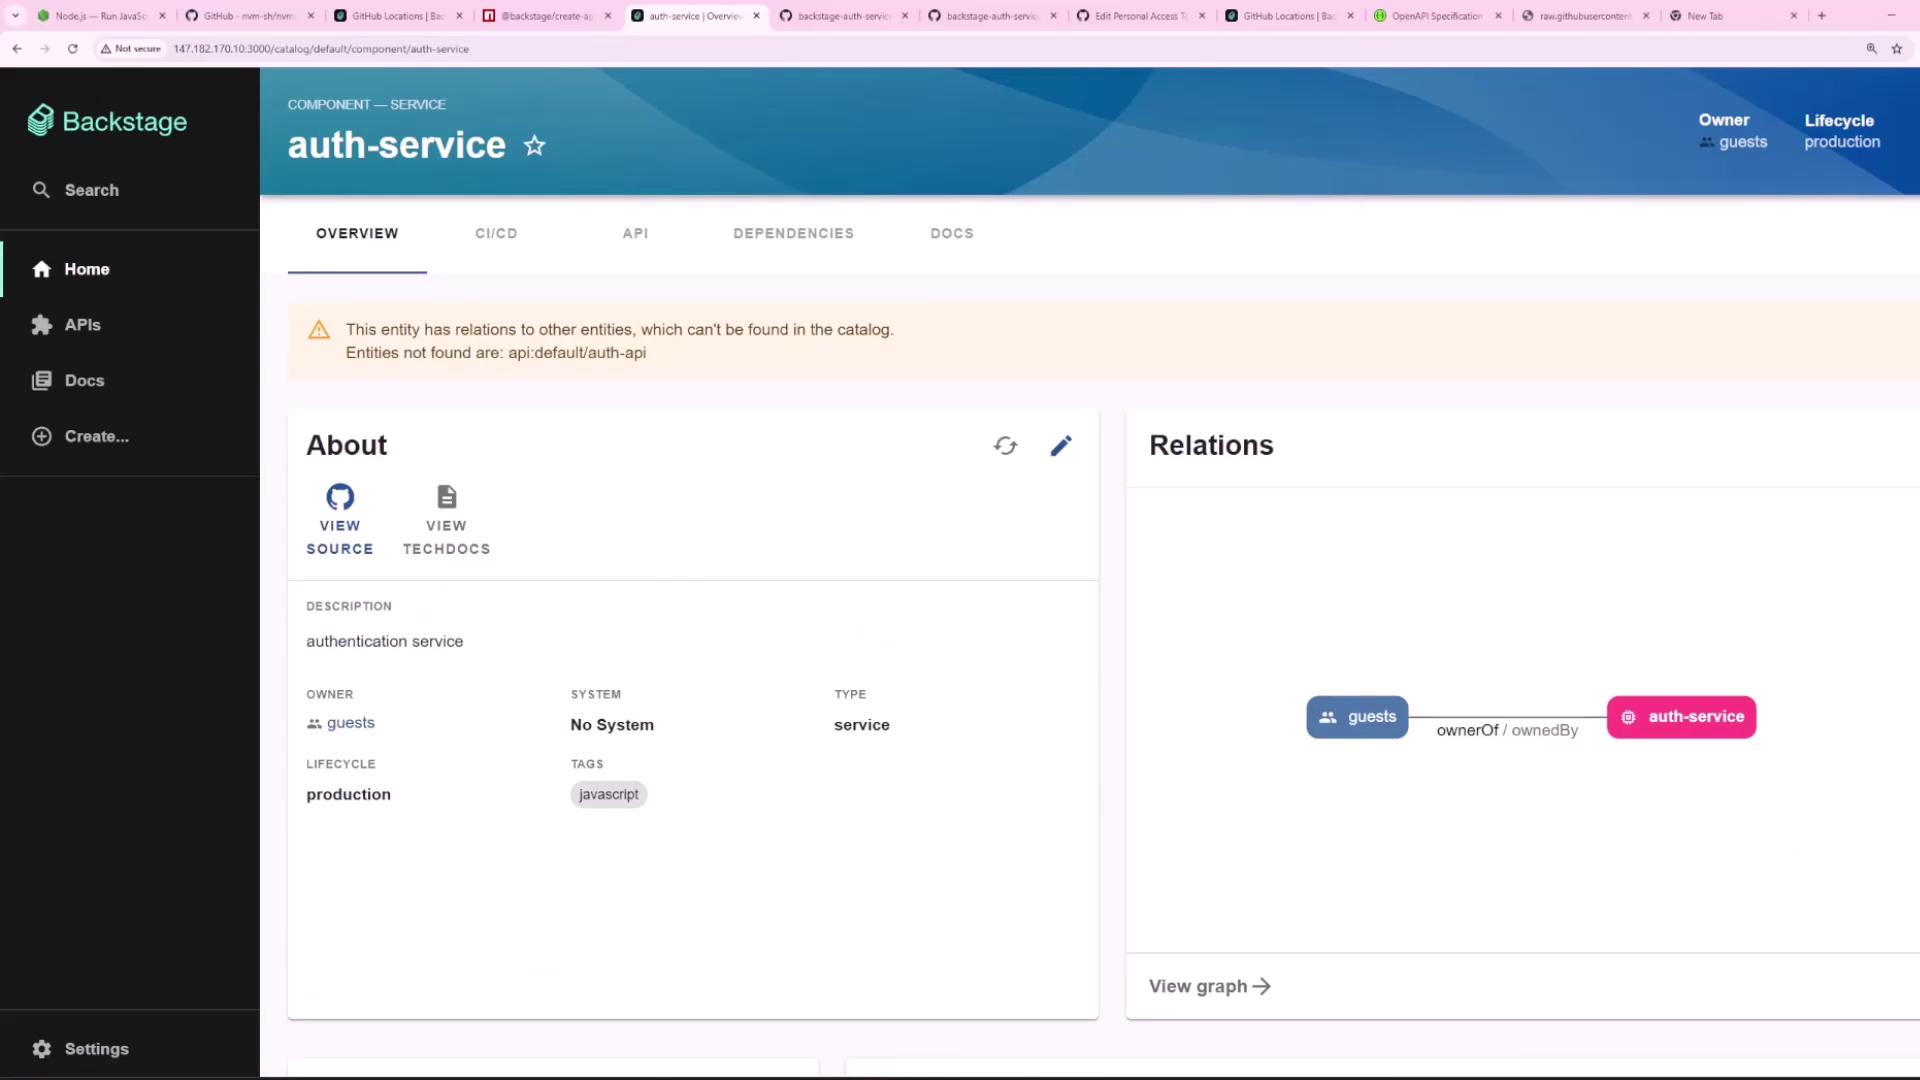Click the javascript tag chip

[x=609, y=795]
